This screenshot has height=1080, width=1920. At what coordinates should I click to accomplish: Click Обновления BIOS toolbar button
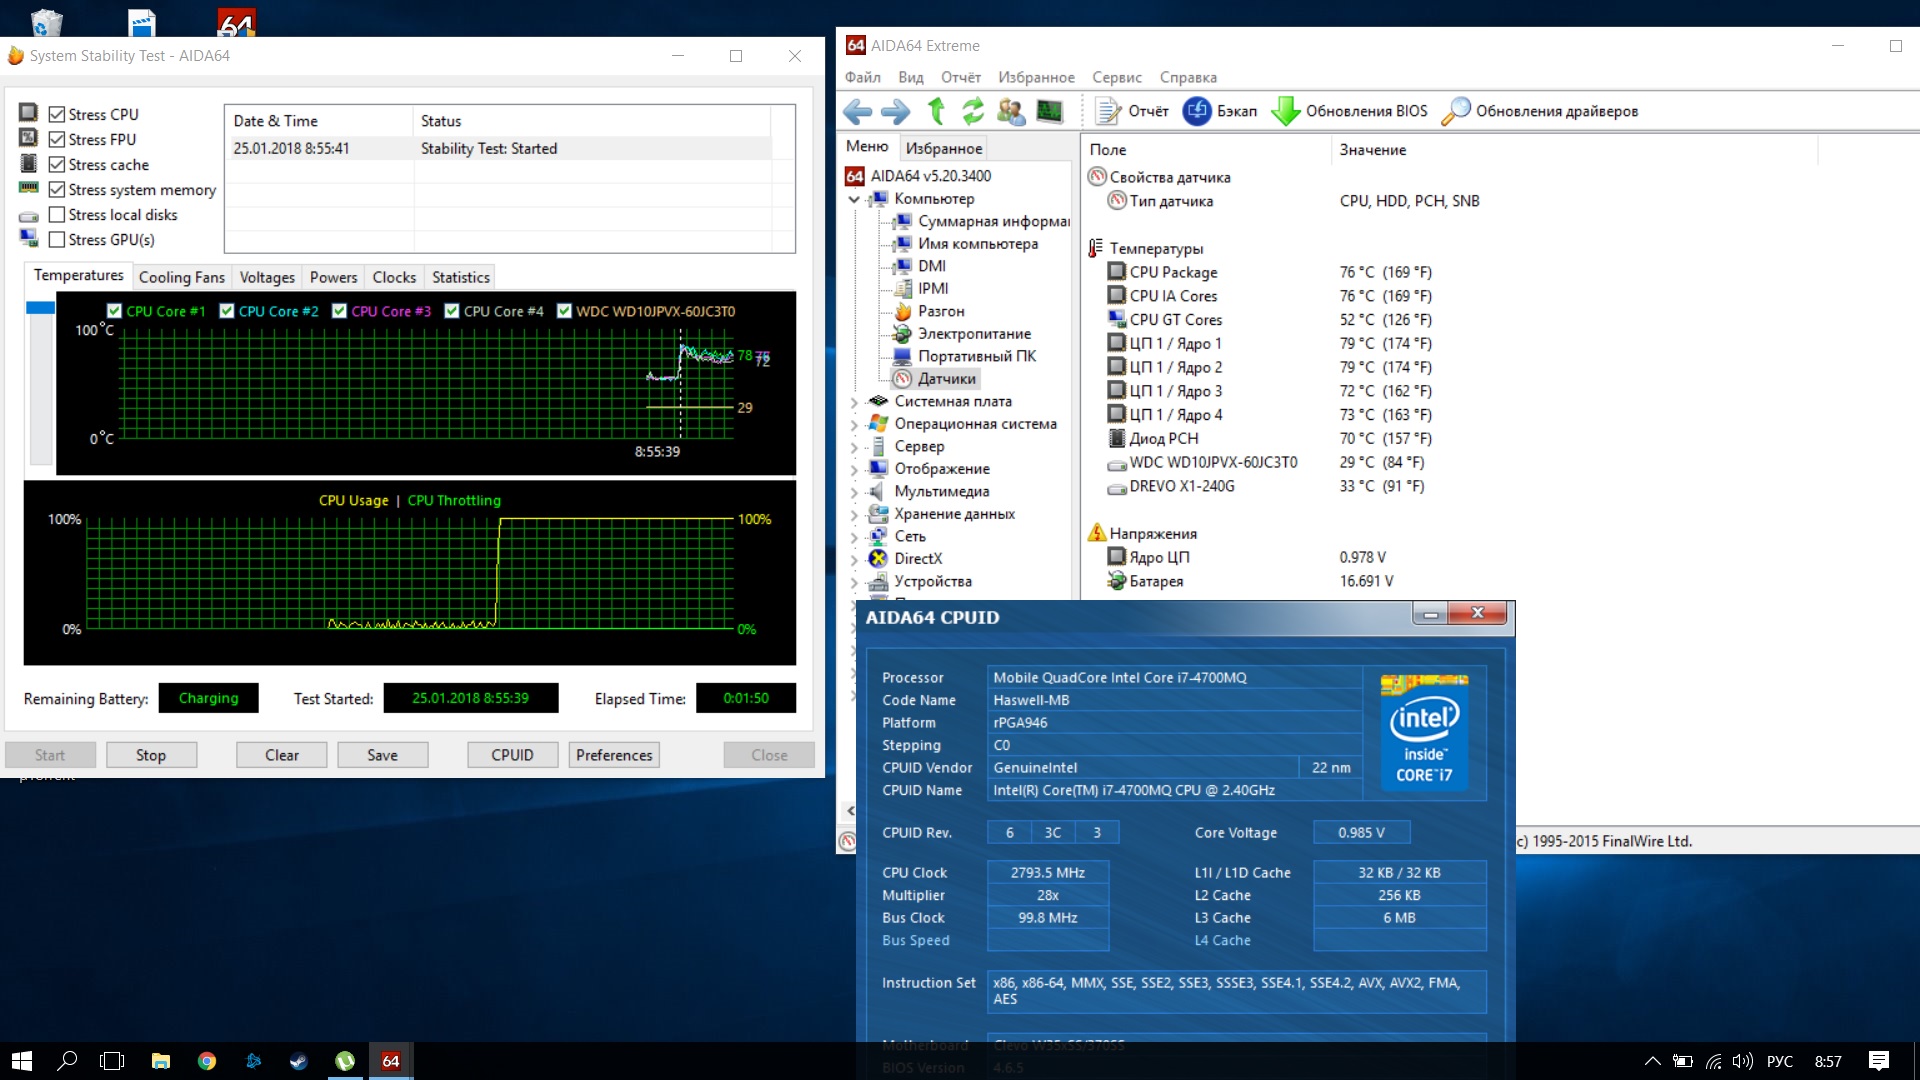[x=1349, y=111]
